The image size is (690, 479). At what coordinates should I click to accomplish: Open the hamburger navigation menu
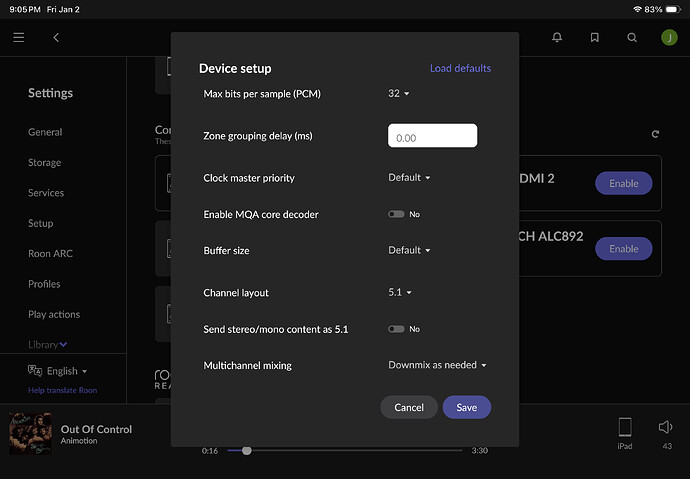18,37
